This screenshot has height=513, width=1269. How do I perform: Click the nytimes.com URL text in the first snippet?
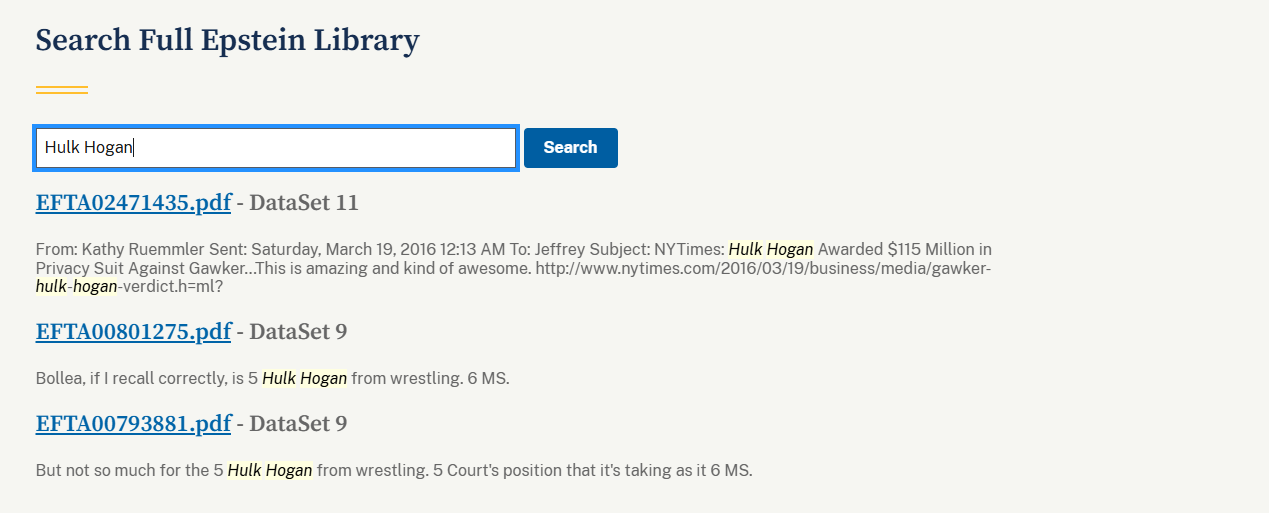[760, 268]
